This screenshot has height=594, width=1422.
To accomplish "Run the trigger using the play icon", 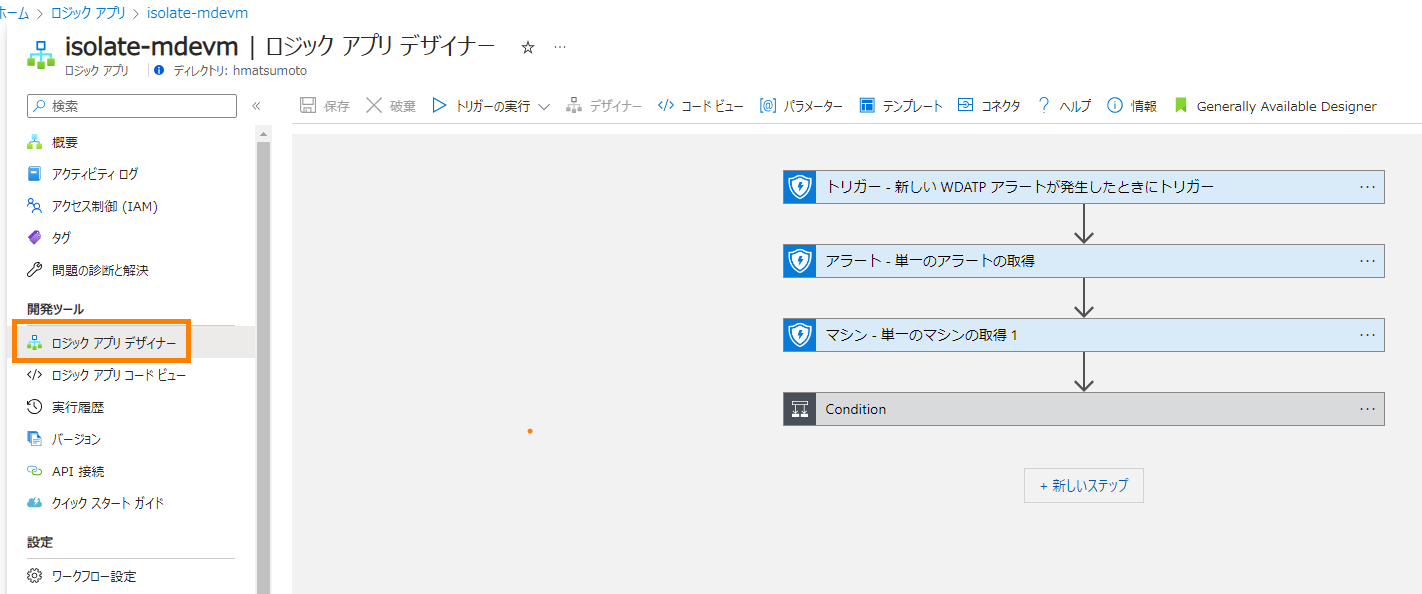I will (x=439, y=106).
